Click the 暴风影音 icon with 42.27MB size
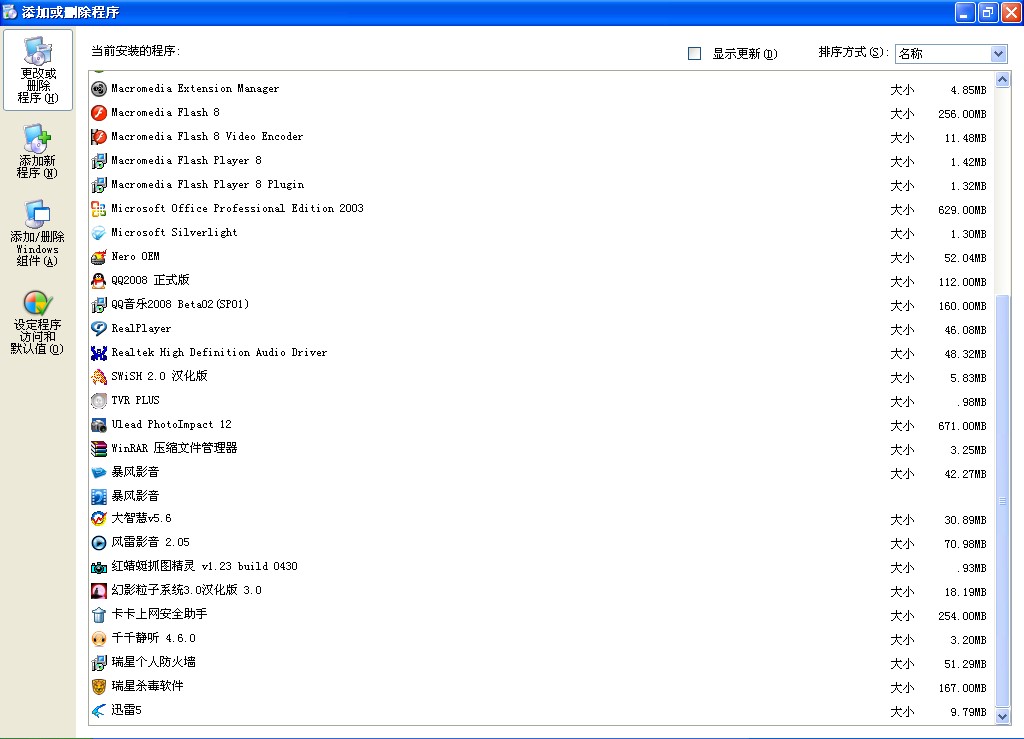This screenshot has height=739, width=1024. coord(99,473)
